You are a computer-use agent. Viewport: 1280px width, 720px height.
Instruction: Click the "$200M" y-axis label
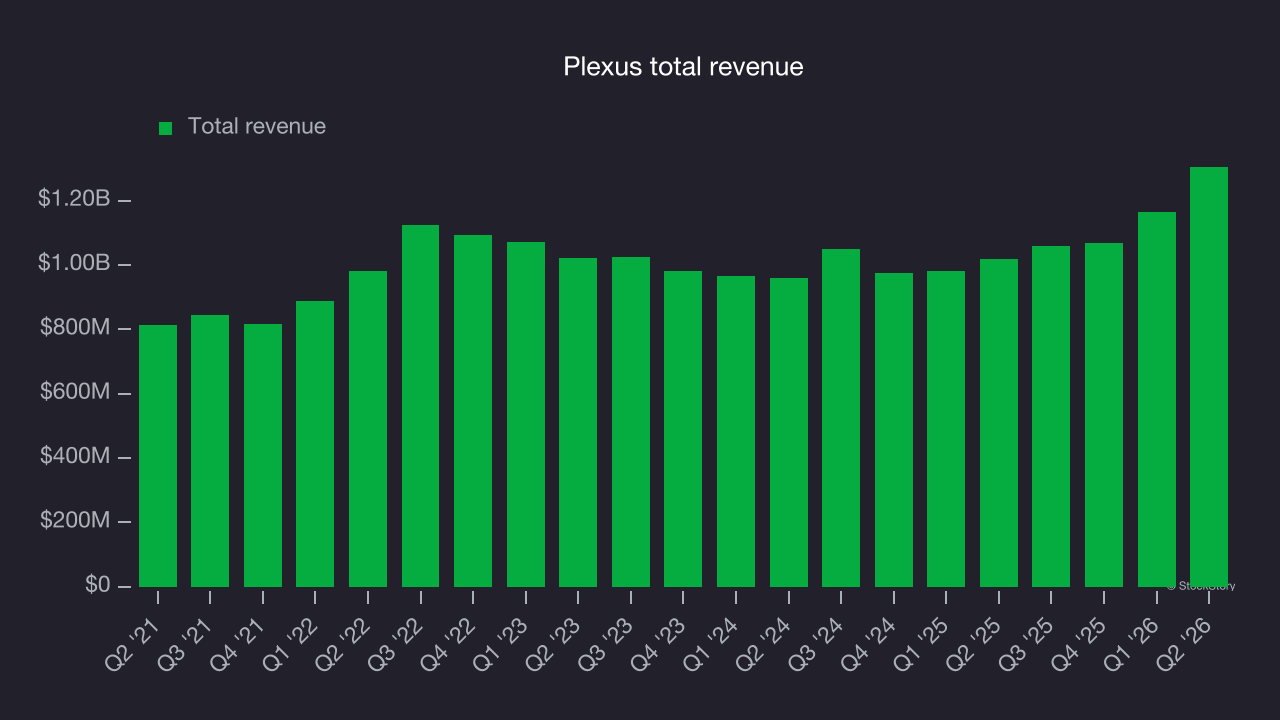pyautogui.click(x=75, y=520)
